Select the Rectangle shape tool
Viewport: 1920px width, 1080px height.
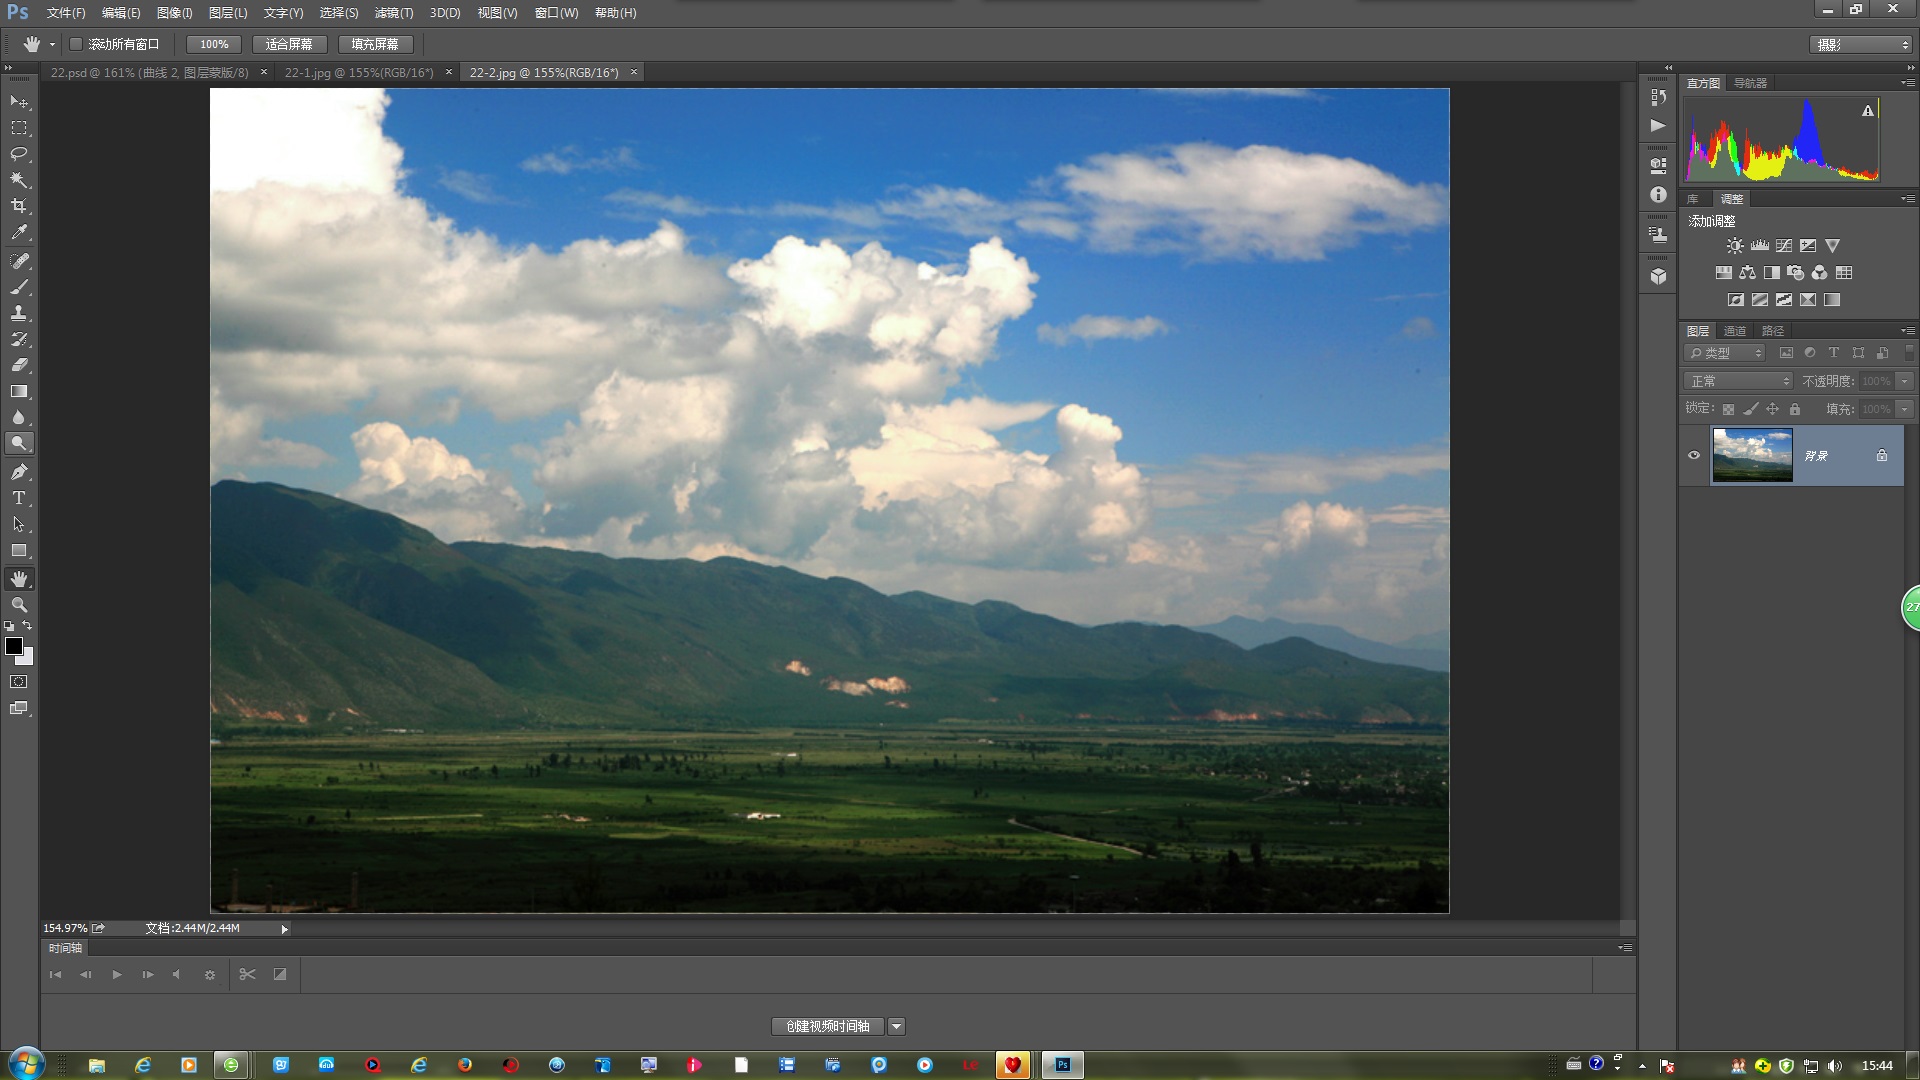[x=19, y=550]
